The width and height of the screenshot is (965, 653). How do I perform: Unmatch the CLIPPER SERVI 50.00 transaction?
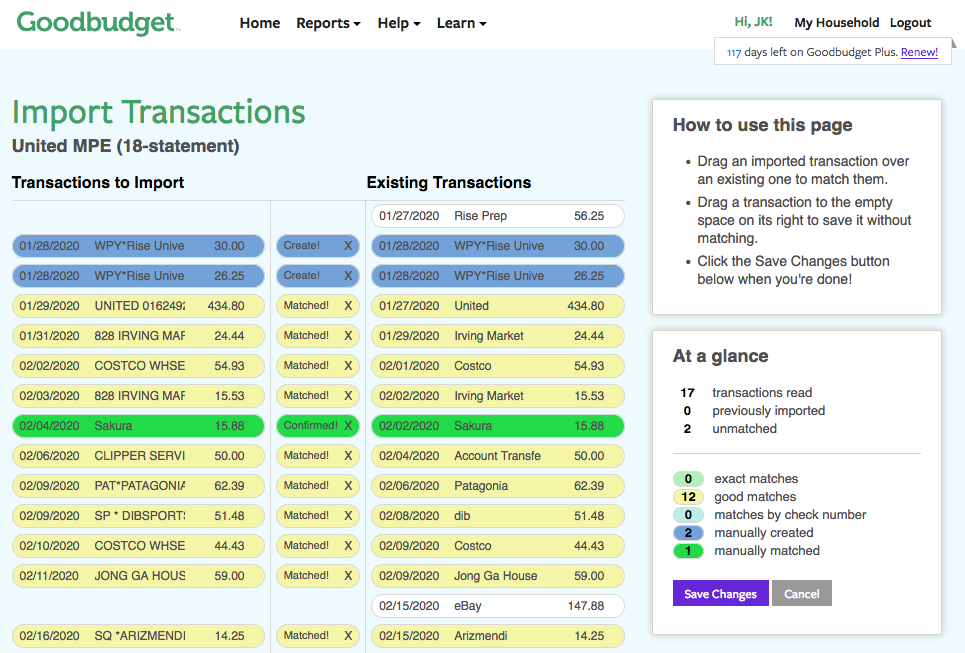pos(348,455)
